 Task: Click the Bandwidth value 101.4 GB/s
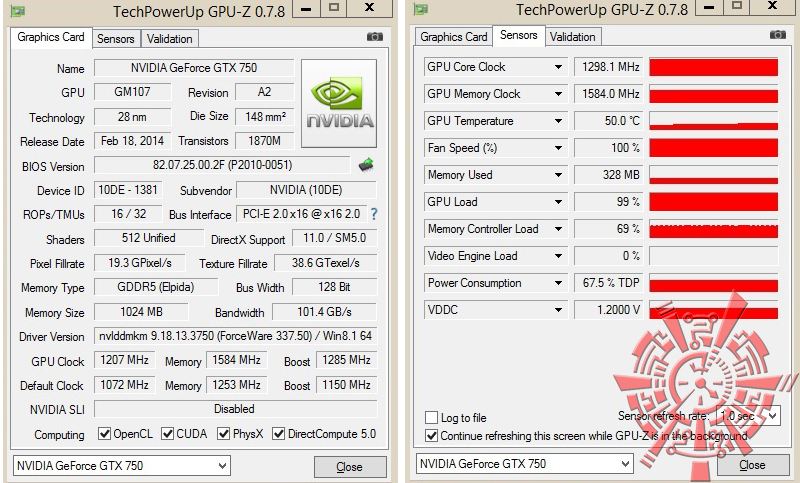pyautogui.click(x=324, y=312)
